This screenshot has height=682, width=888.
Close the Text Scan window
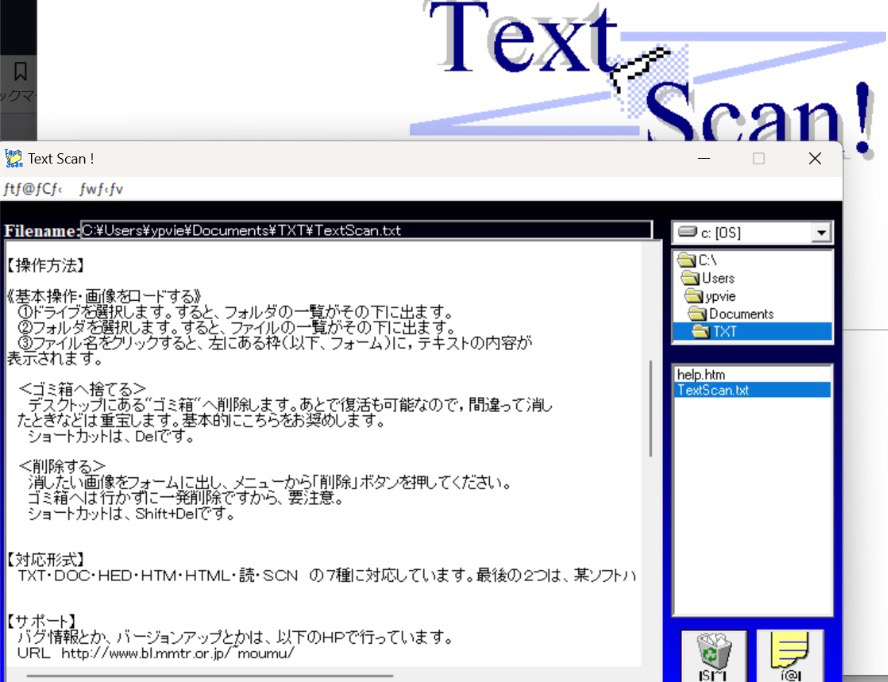click(814, 159)
